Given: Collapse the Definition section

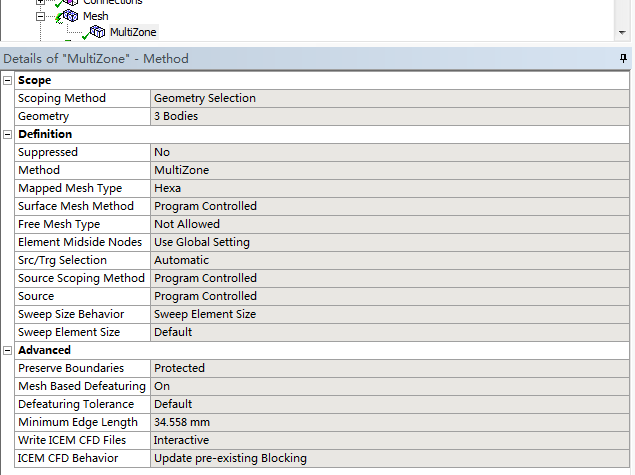Looking at the screenshot, I should tap(9, 134).
